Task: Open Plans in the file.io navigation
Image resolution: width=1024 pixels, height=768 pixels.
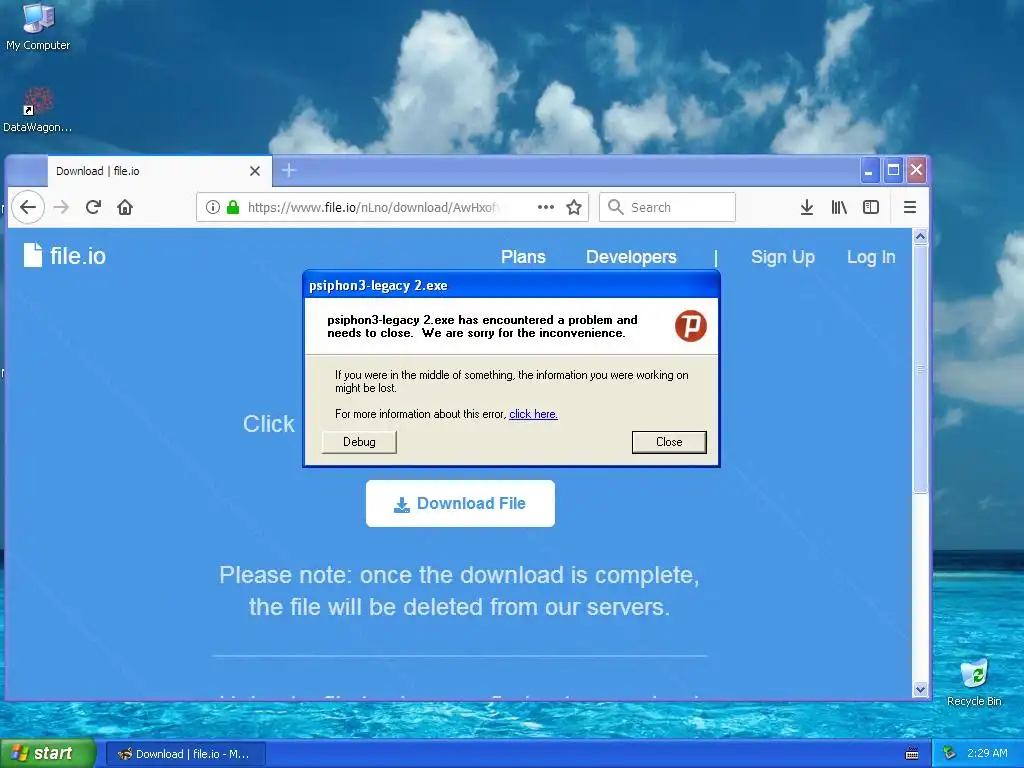Action: [x=523, y=257]
